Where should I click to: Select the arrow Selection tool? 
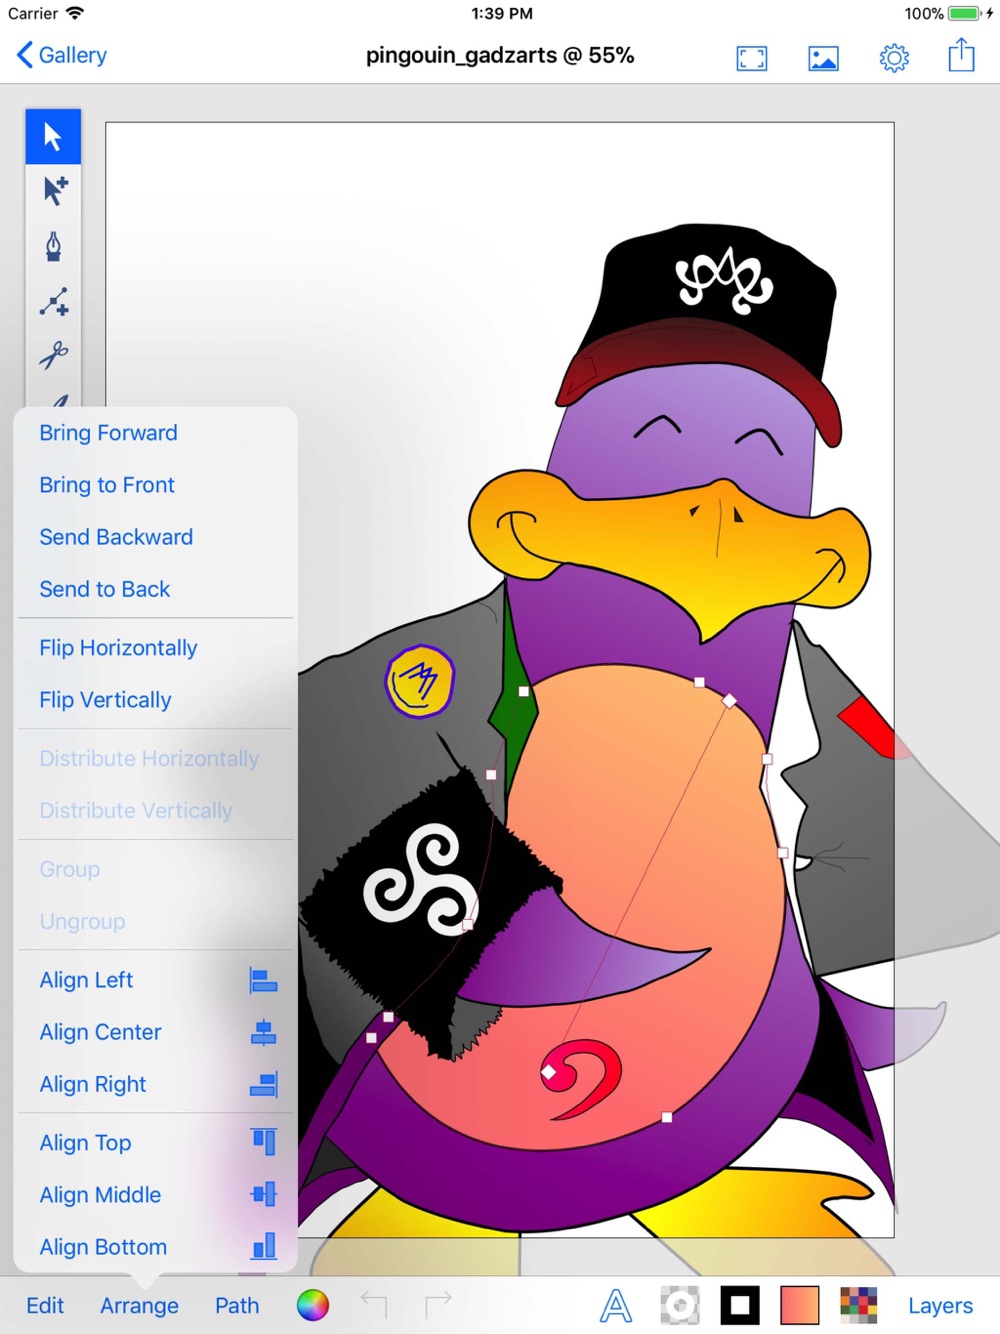click(x=53, y=136)
